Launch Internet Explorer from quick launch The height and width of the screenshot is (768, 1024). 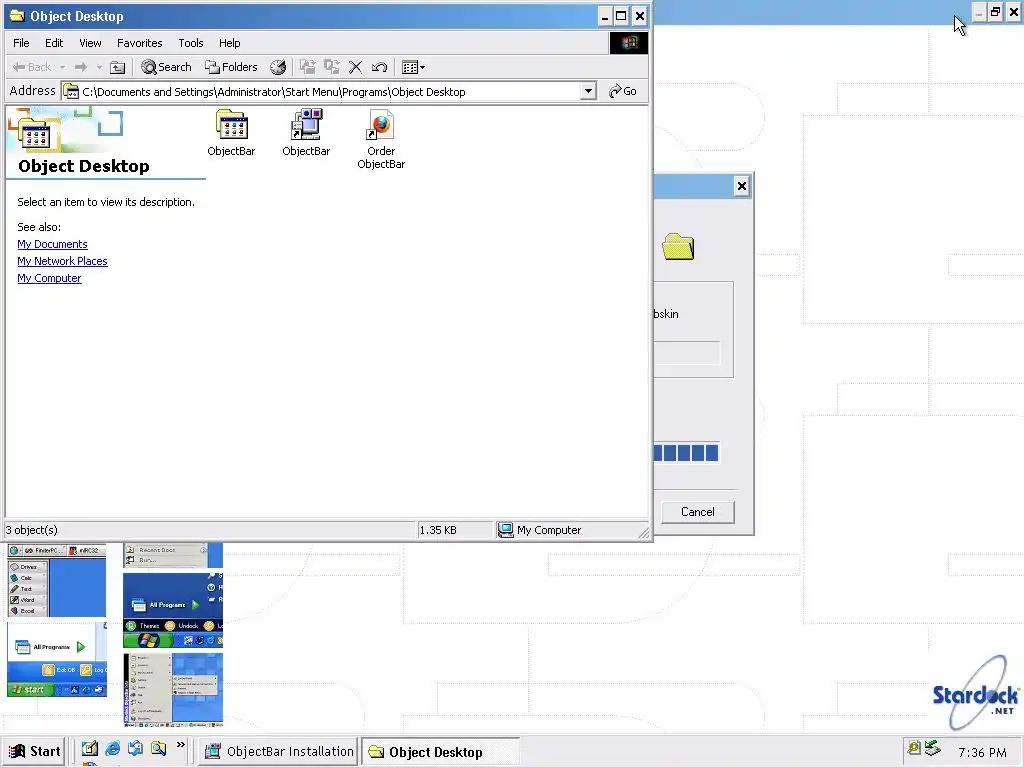pos(113,749)
